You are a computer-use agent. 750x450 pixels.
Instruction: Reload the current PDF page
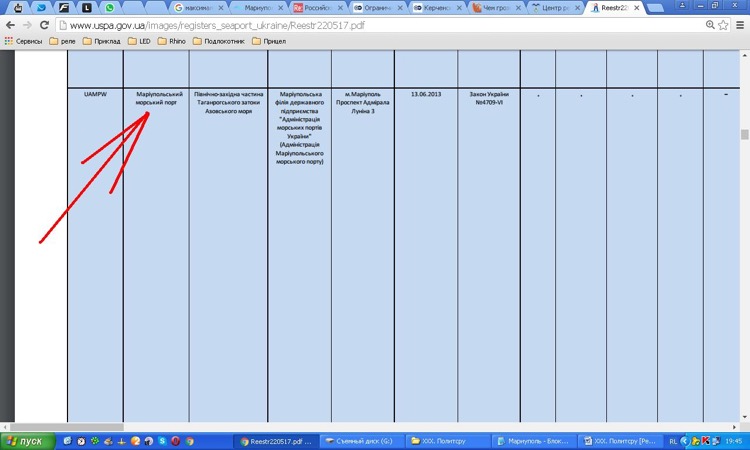click(45, 24)
